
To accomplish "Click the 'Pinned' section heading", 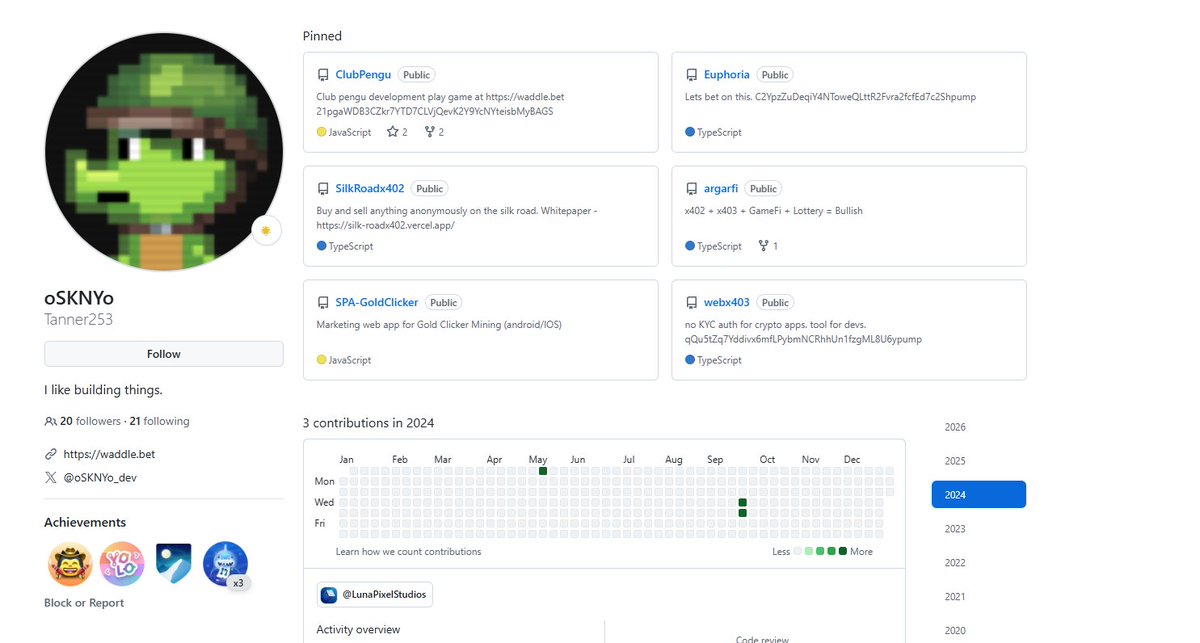I will [322, 36].
